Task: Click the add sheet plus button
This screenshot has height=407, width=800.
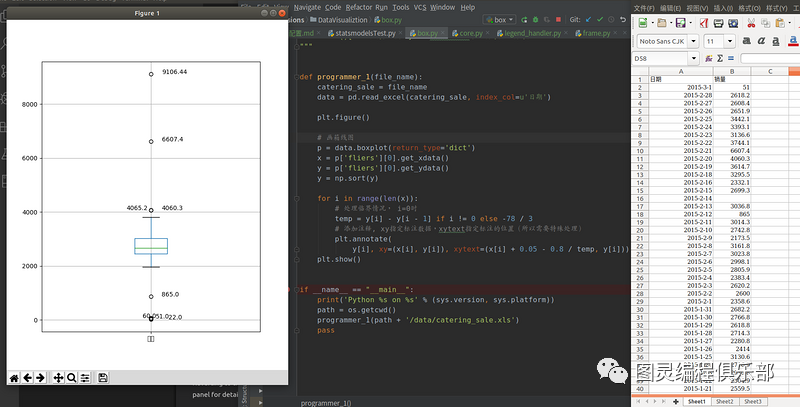Action: (x=676, y=402)
